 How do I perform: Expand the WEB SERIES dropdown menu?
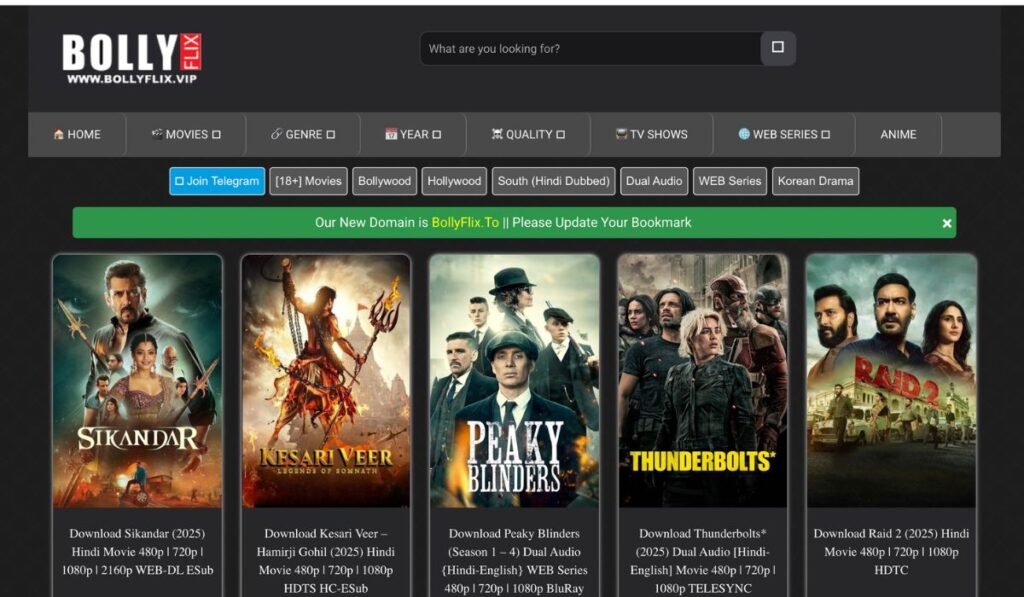tap(784, 135)
